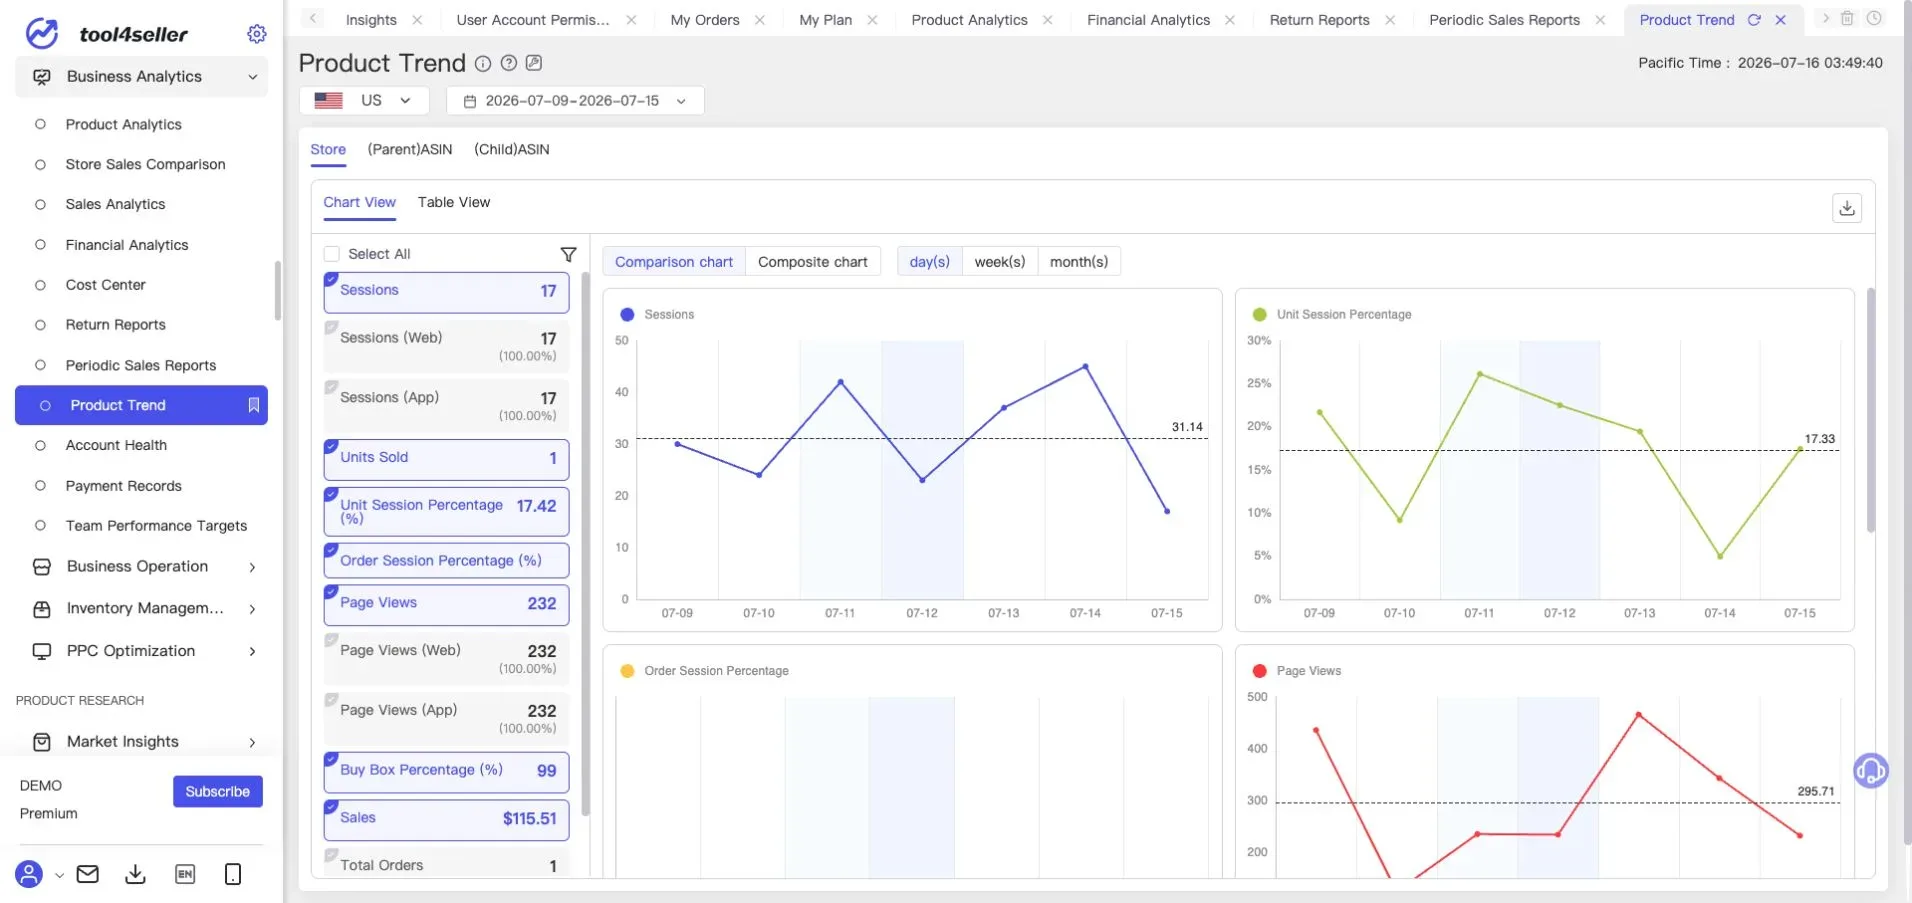Open the settings gear beside tool4seller logo
The height and width of the screenshot is (903, 1912).
click(257, 34)
